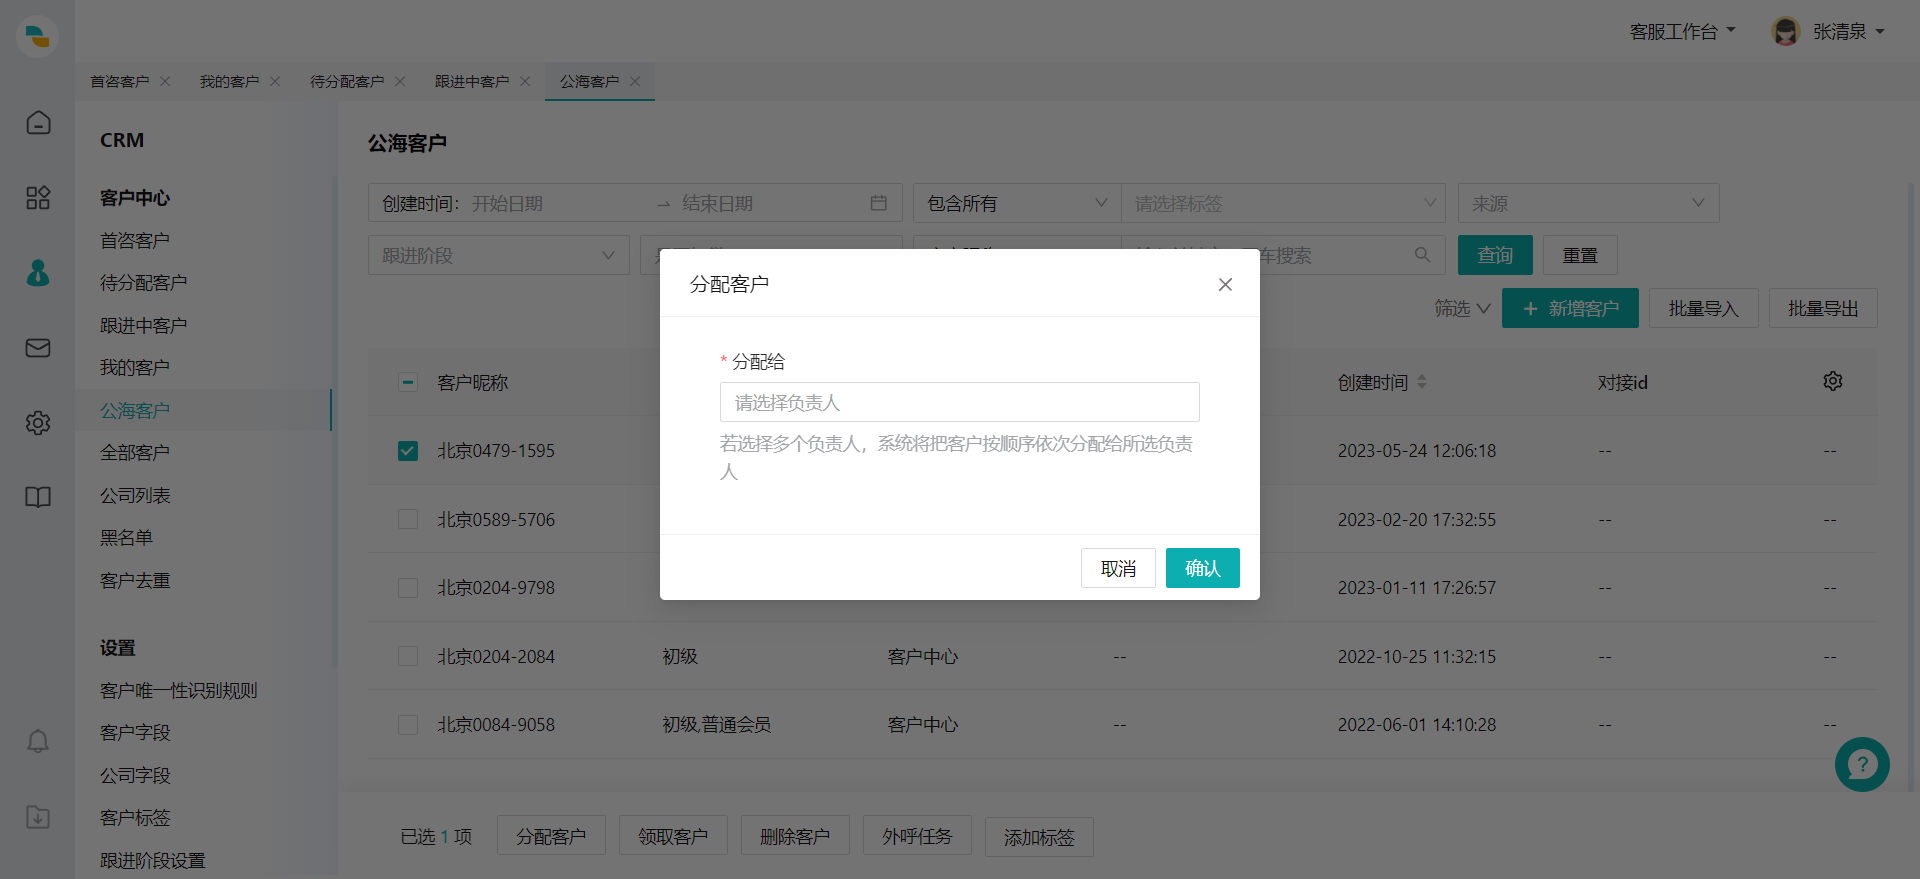Switch to the 首咨客户 tab
1920x879 pixels.
pos(119,81)
